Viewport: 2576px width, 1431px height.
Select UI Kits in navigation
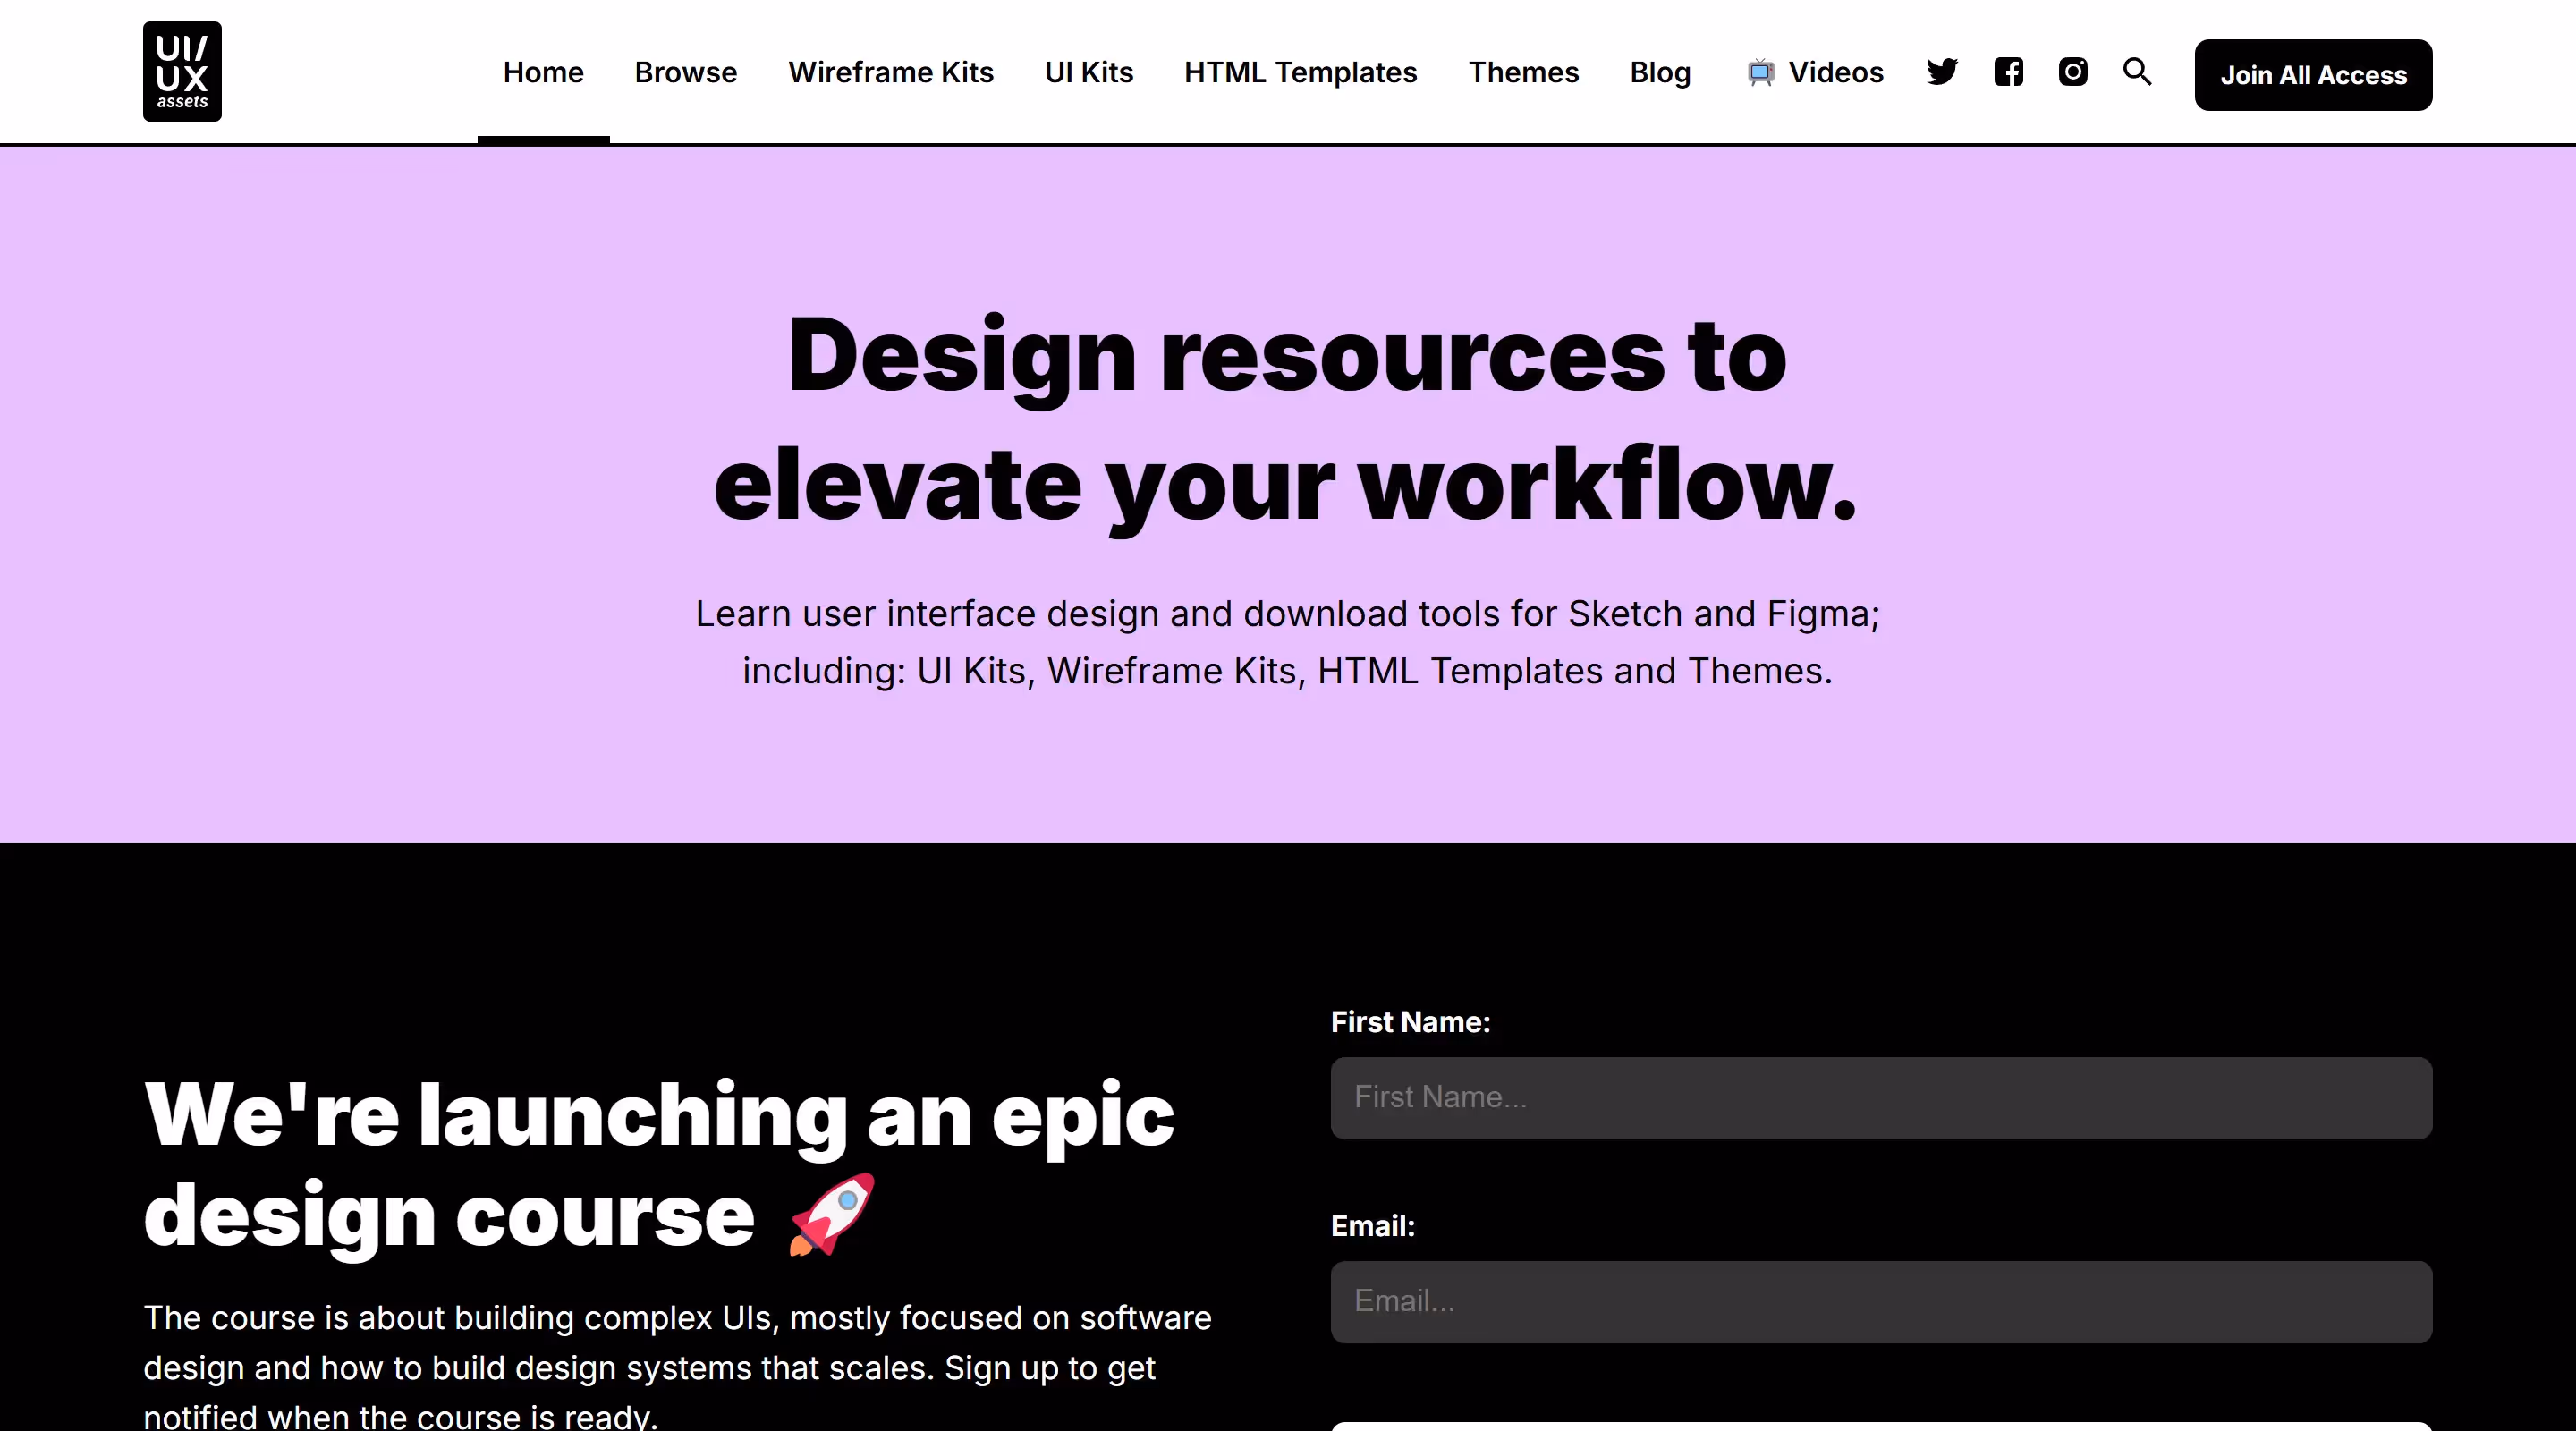(1088, 73)
